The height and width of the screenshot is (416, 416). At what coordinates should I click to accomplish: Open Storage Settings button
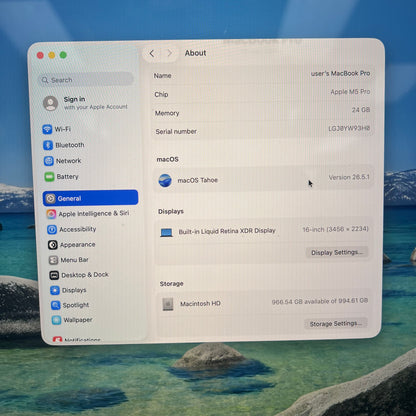[336, 323]
